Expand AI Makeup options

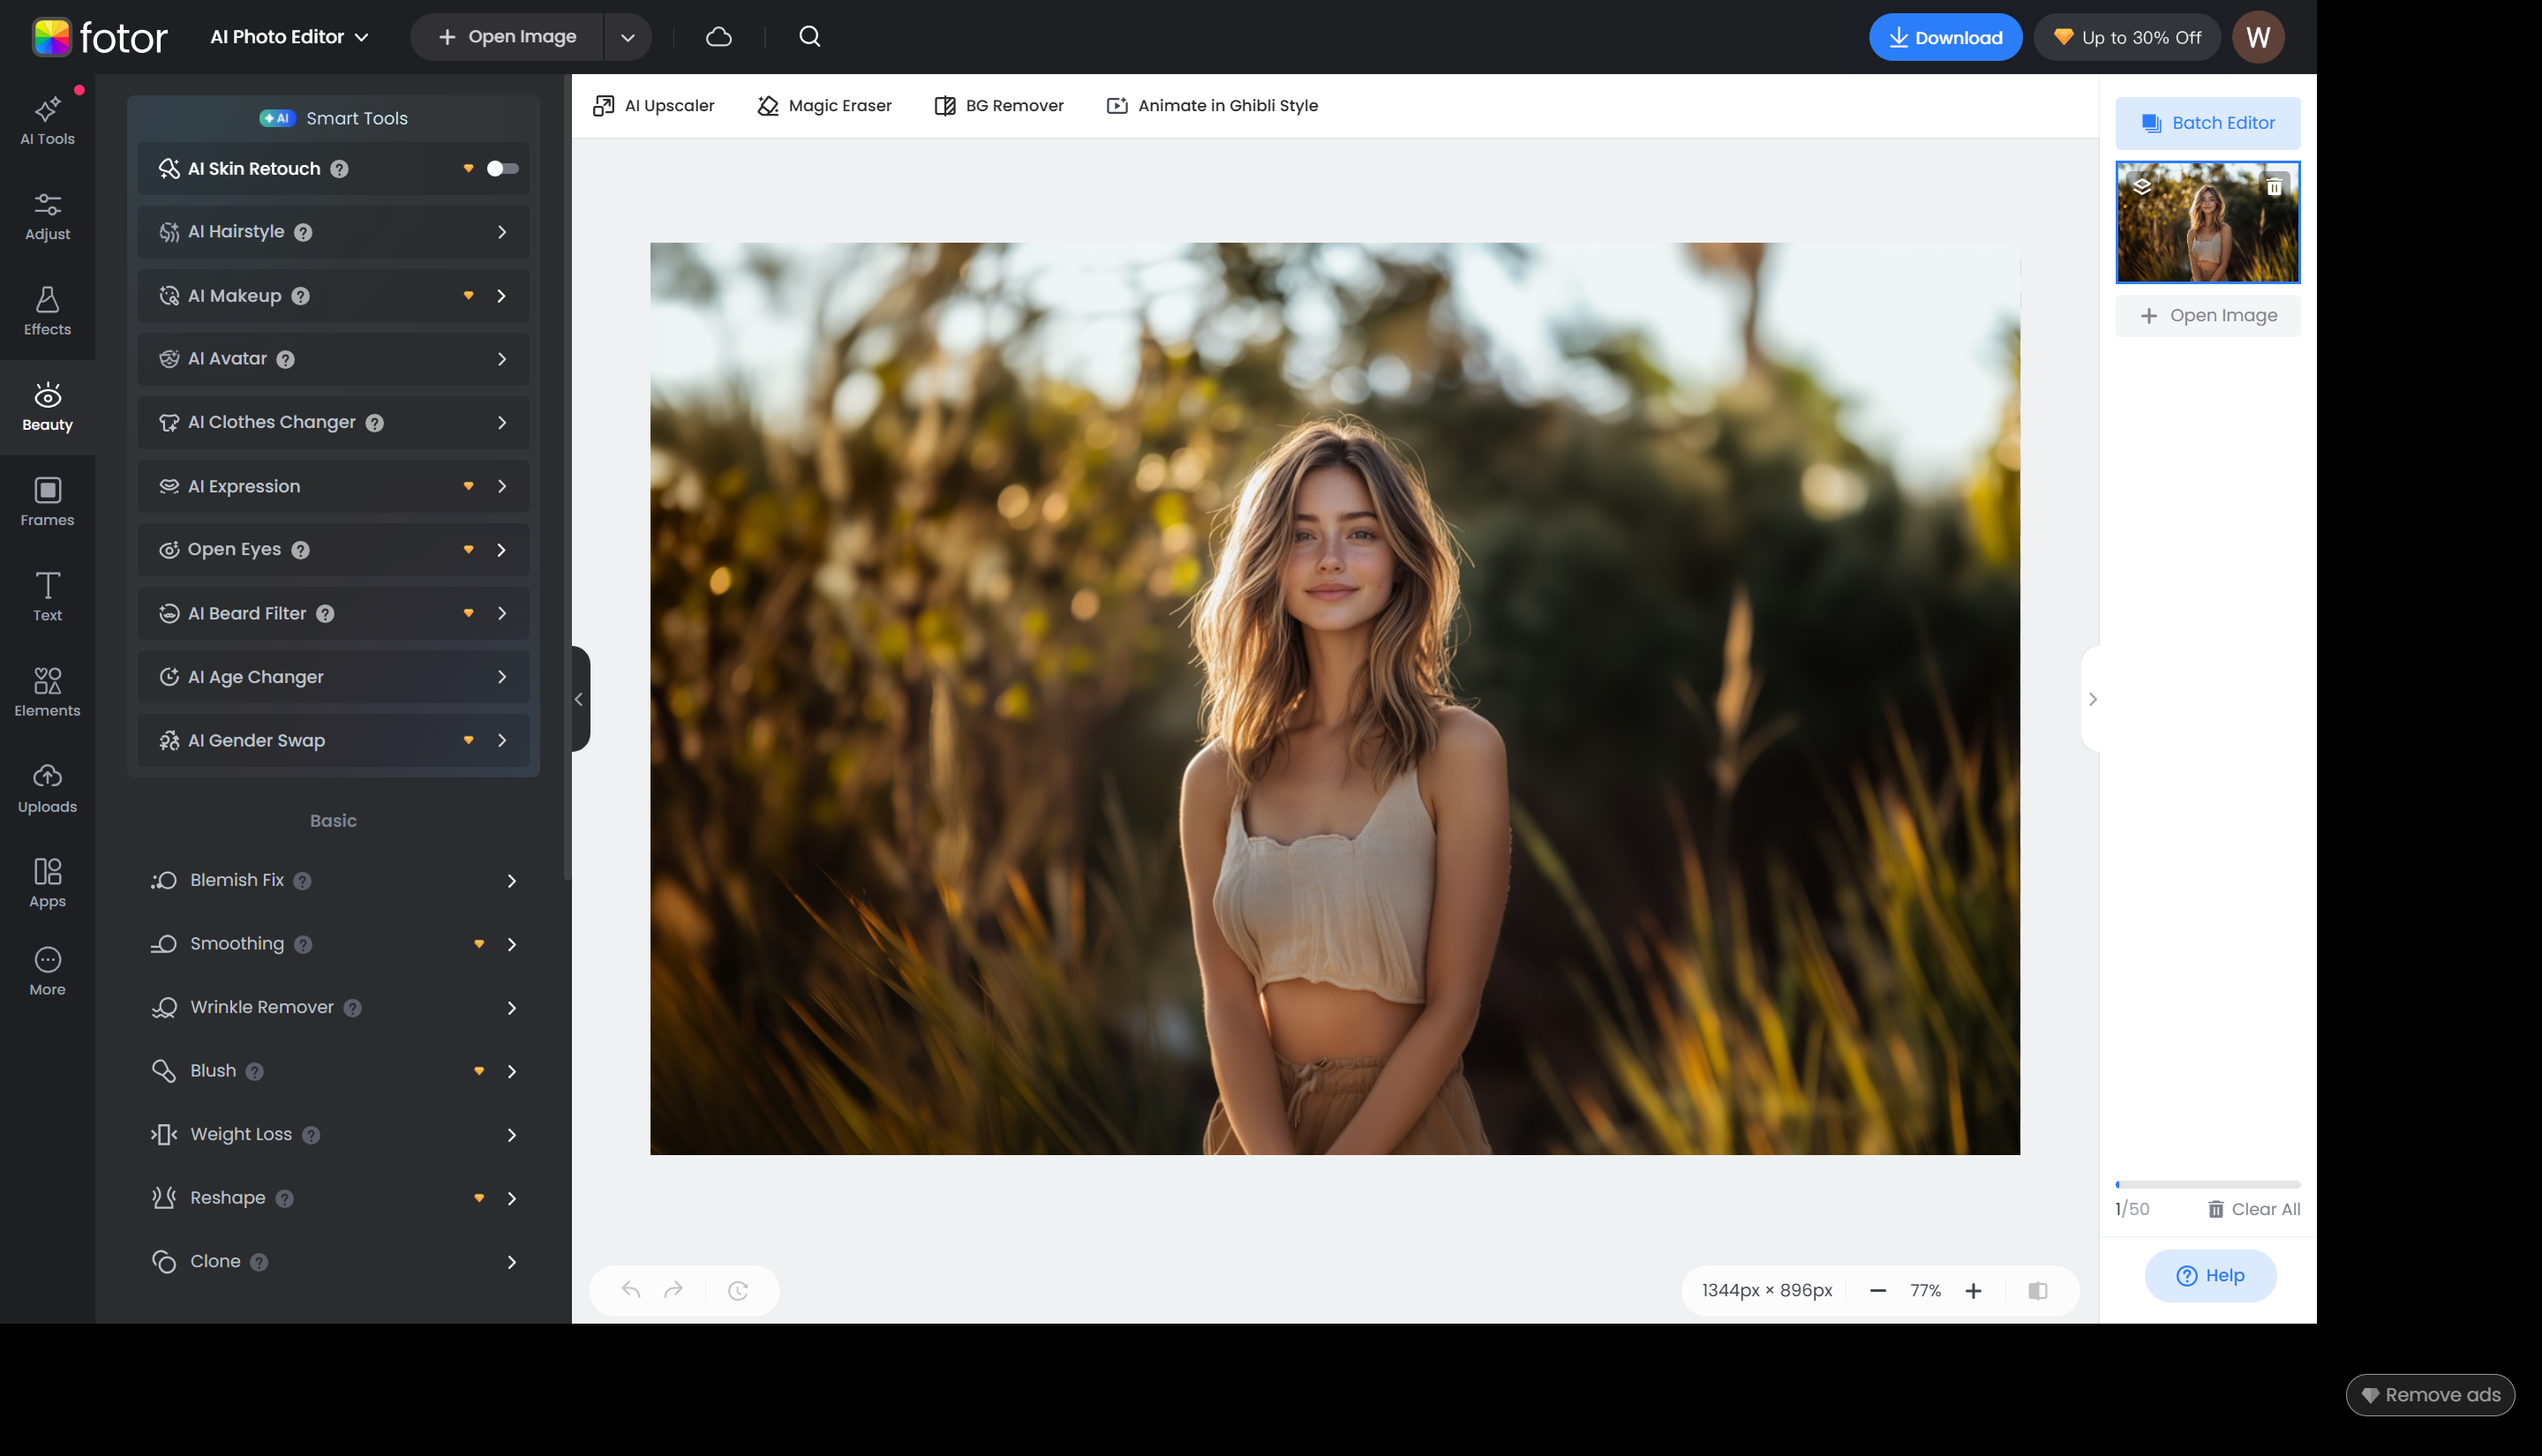pyautogui.click(x=502, y=296)
